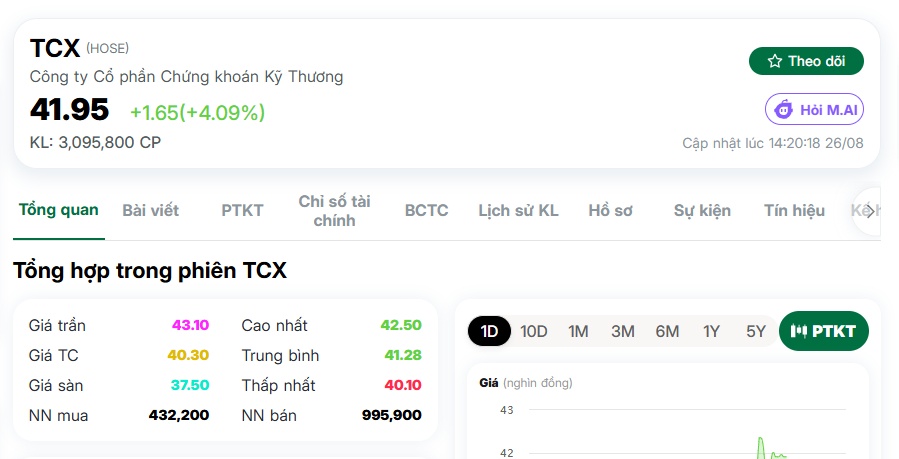
Task: Click the star icon in Theo dõi
Action: (775, 61)
